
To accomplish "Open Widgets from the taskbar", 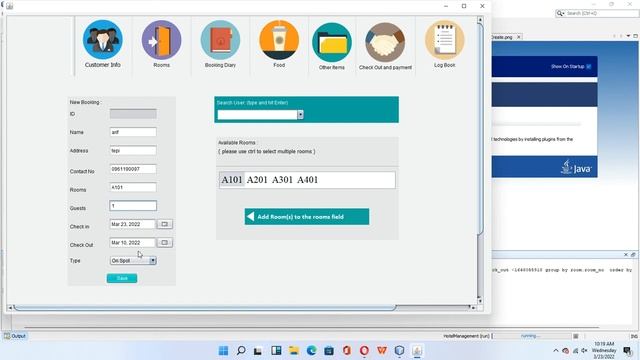I will click(x=276, y=351).
